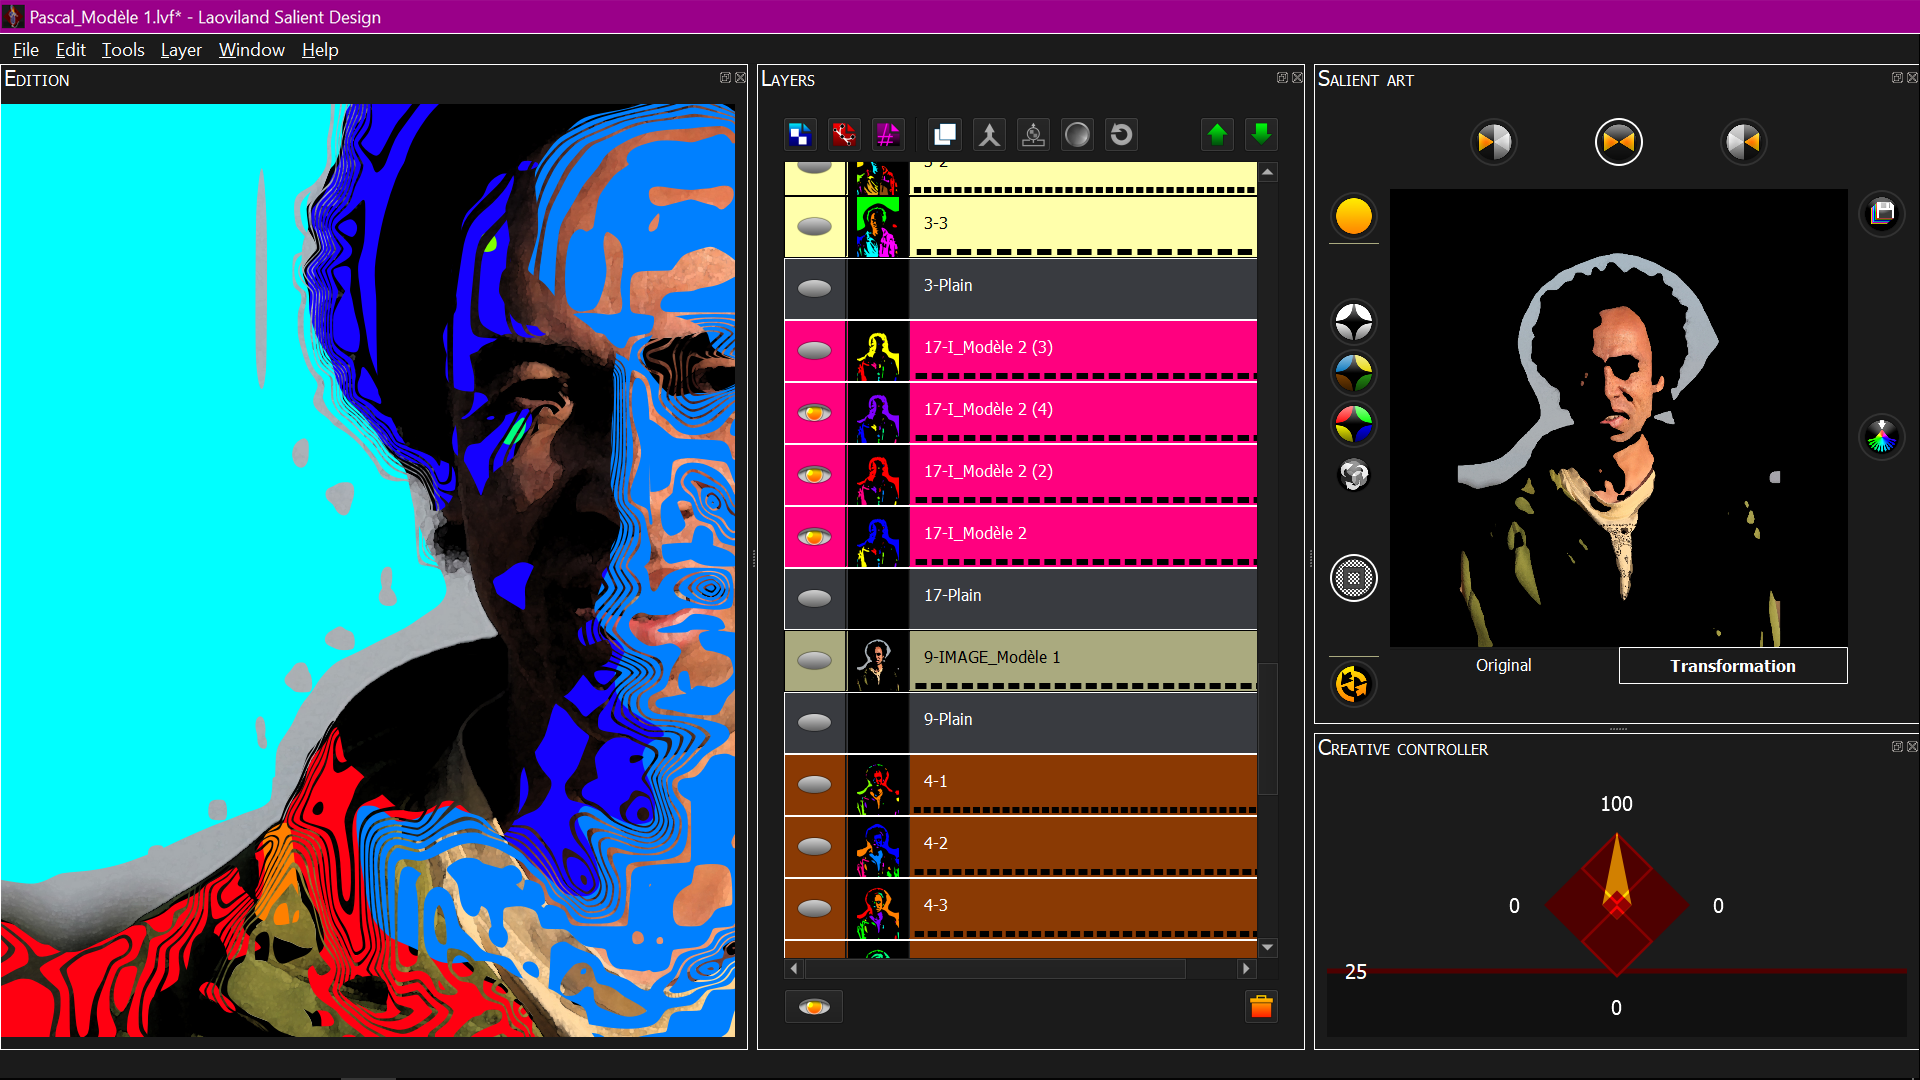Delete layer with orange trash icon
This screenshot has width=1920, height=1080.
tap(1261, 1007)
